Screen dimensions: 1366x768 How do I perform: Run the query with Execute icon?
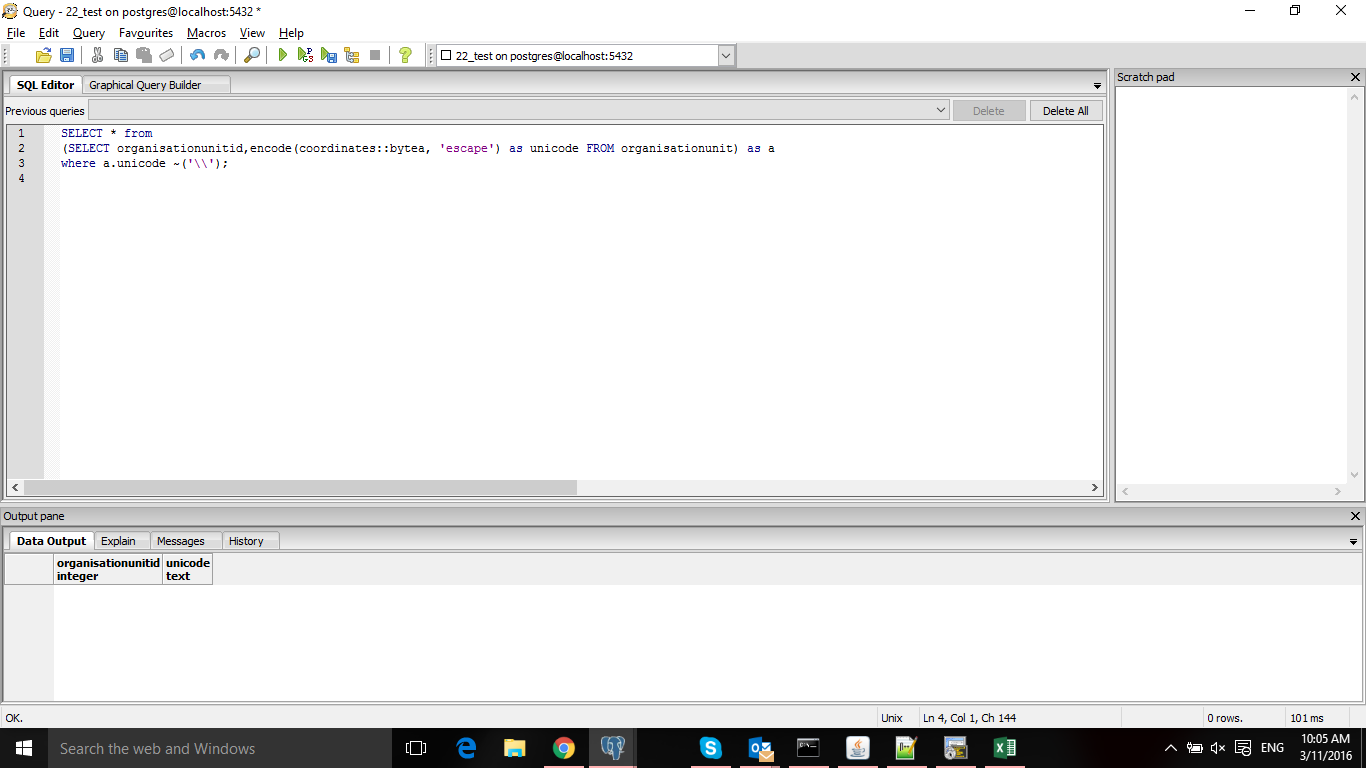(x=283, y=56)
